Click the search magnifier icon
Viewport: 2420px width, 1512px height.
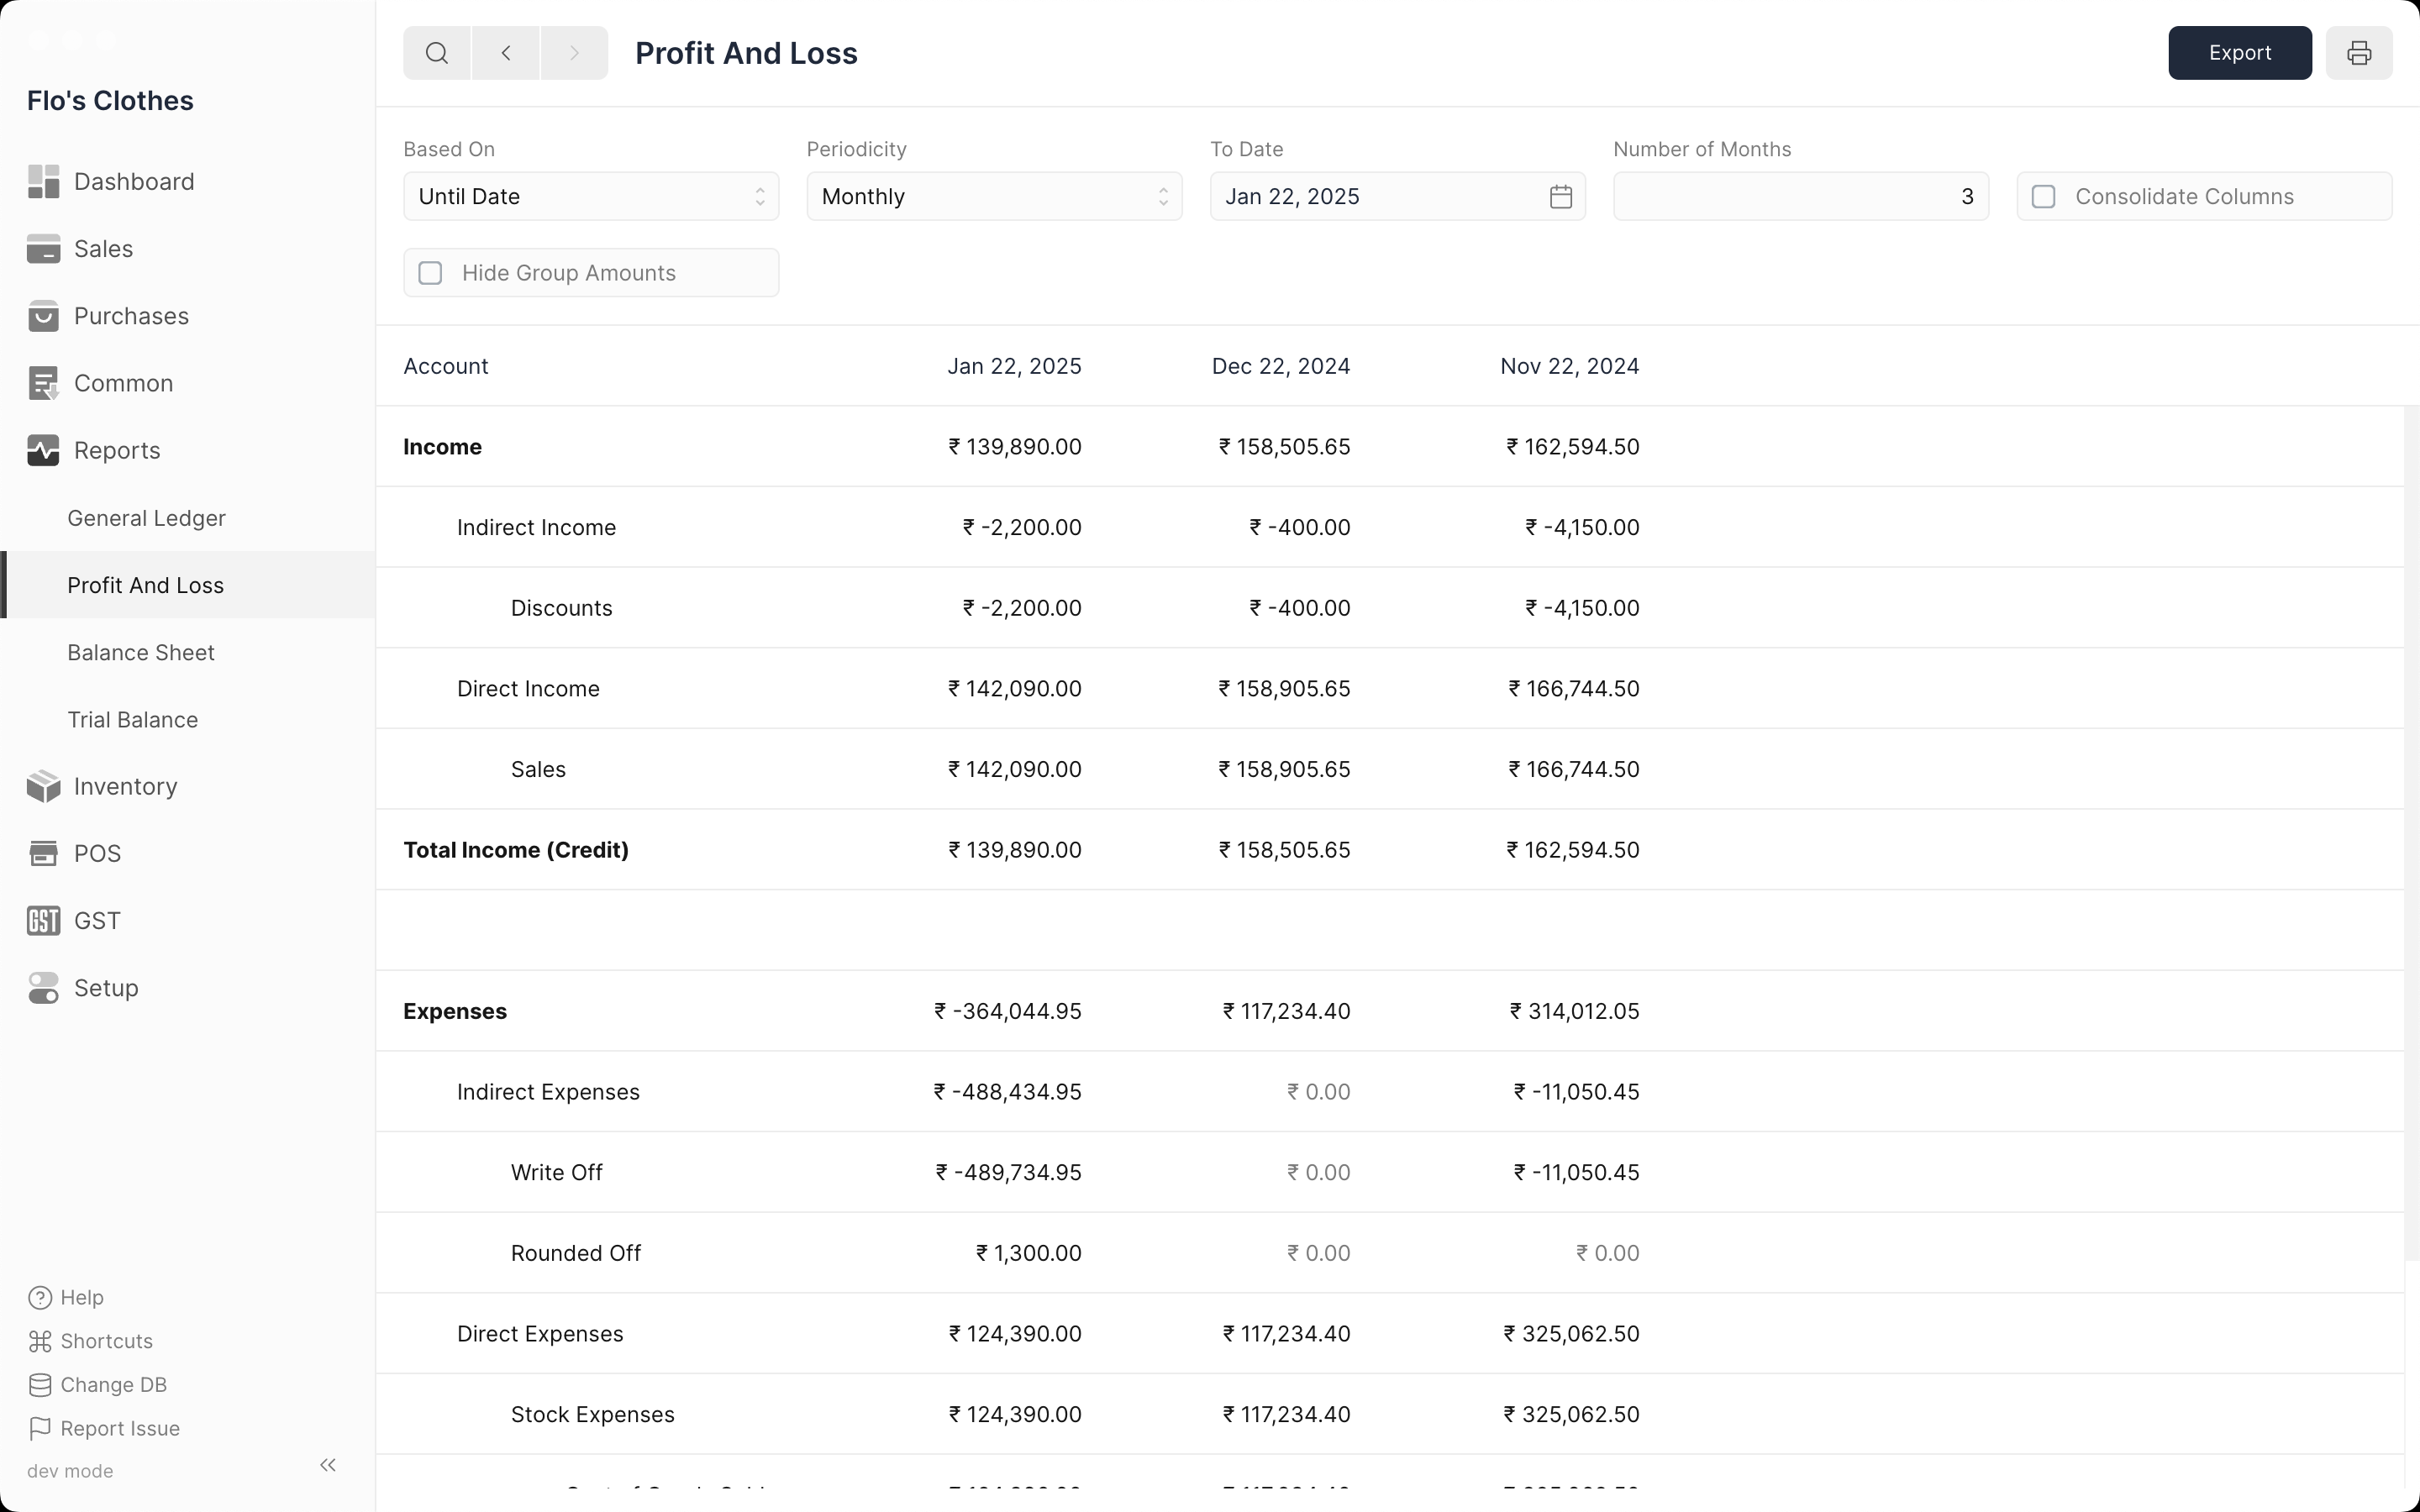(437, 53)
